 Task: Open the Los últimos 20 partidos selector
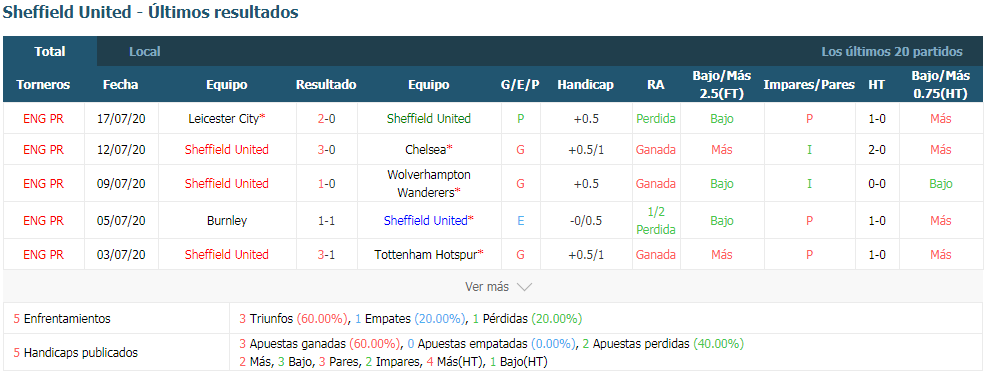(x=892, y=52)
